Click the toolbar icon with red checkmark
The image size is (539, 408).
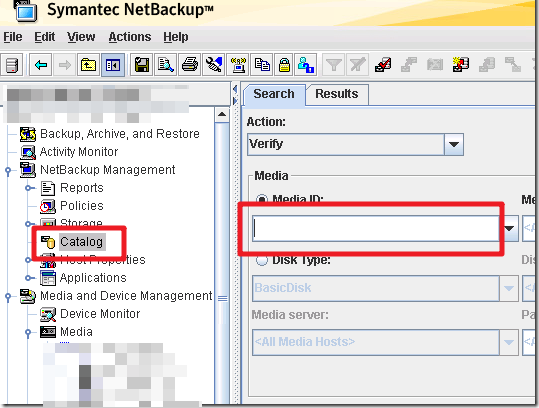pyautogui.click(x=383, y=65)
